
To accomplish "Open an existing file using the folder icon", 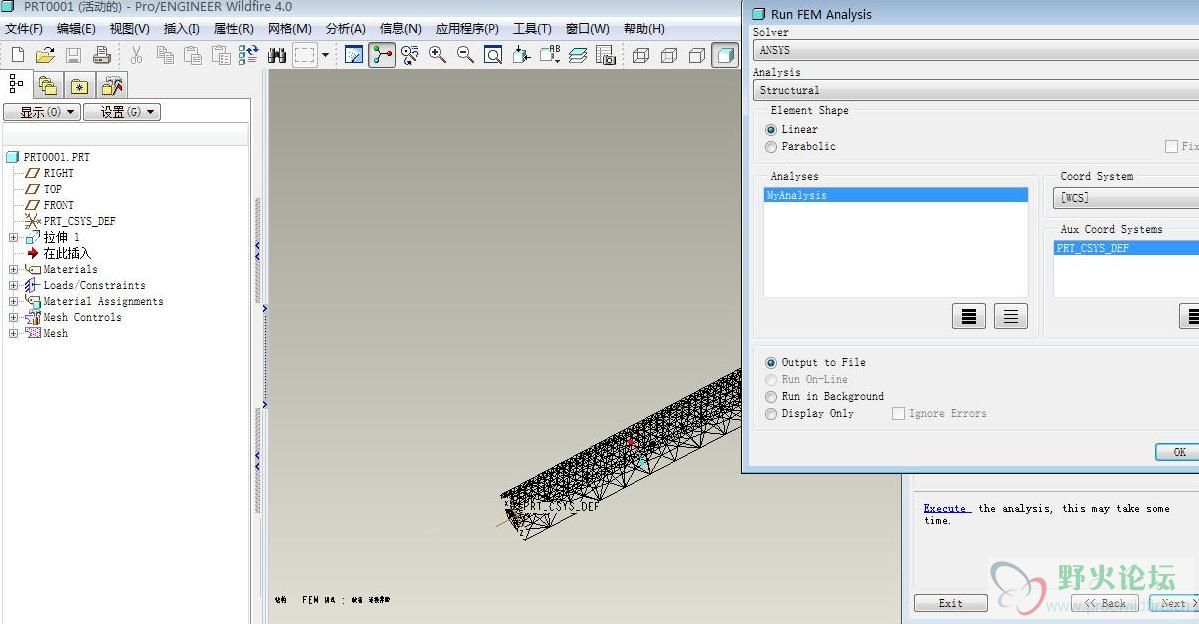I will click(x=45, y=55).
